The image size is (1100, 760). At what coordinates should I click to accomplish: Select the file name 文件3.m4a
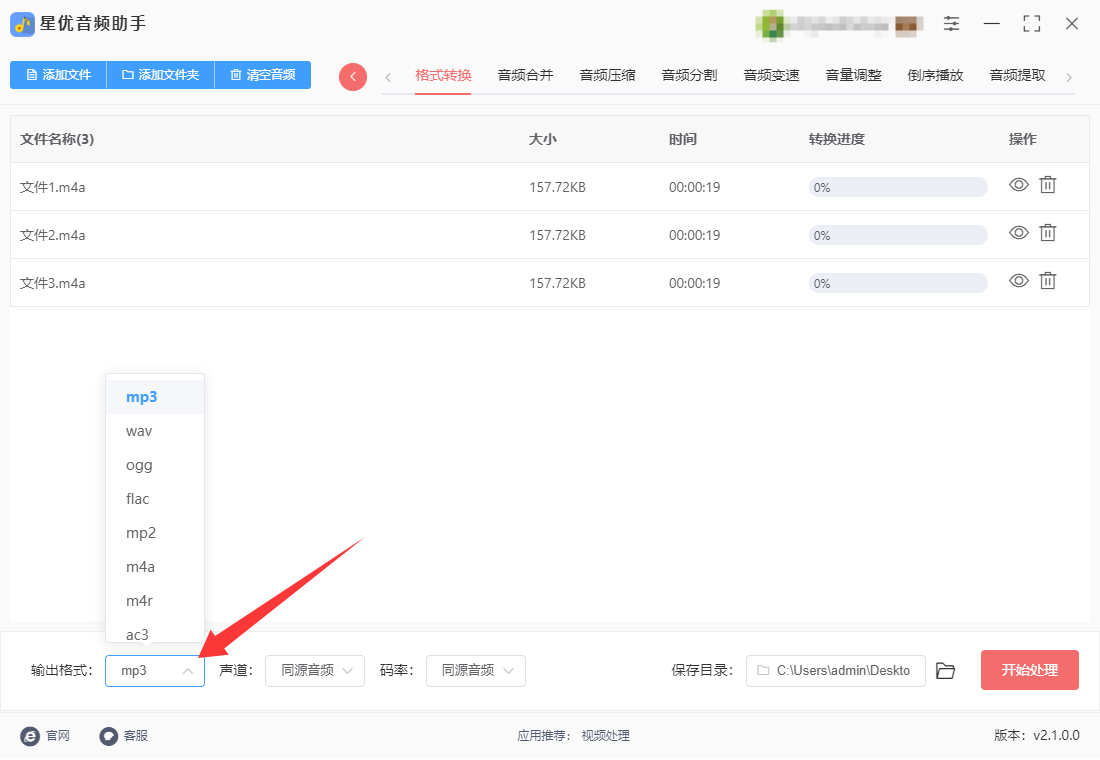coord(53,284)
